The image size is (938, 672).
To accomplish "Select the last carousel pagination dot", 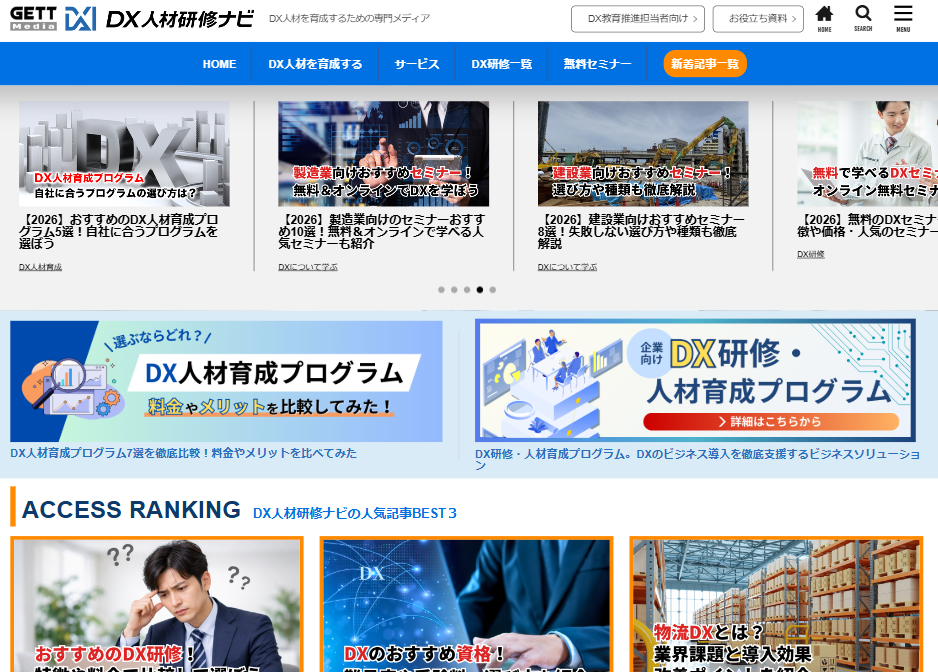I will coord(492,290).
